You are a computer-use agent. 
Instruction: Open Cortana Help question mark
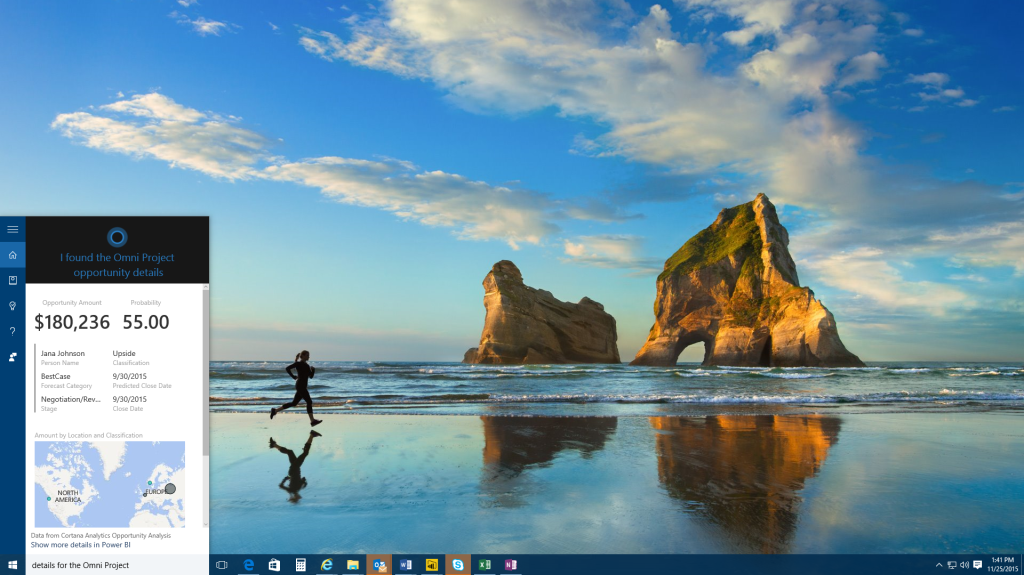(x=12, y=331)
